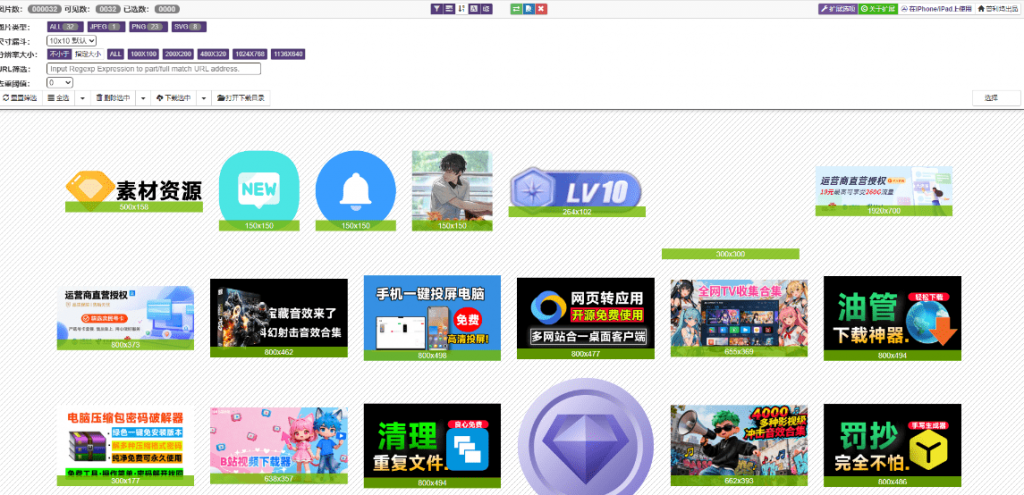Screen dimensions: 1024x495
Task: Open the green about extension button
Action: tap(877, 8)
